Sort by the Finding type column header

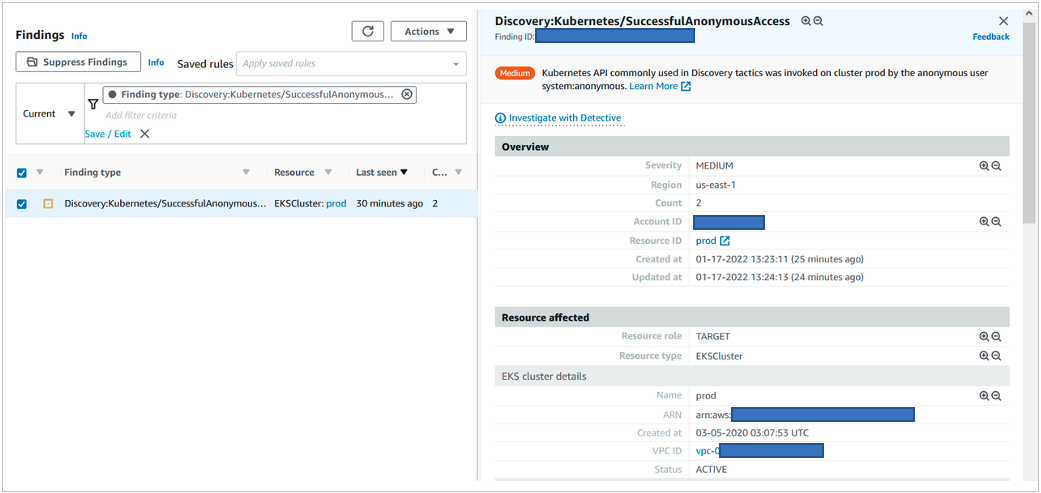(x=93, y=172)
